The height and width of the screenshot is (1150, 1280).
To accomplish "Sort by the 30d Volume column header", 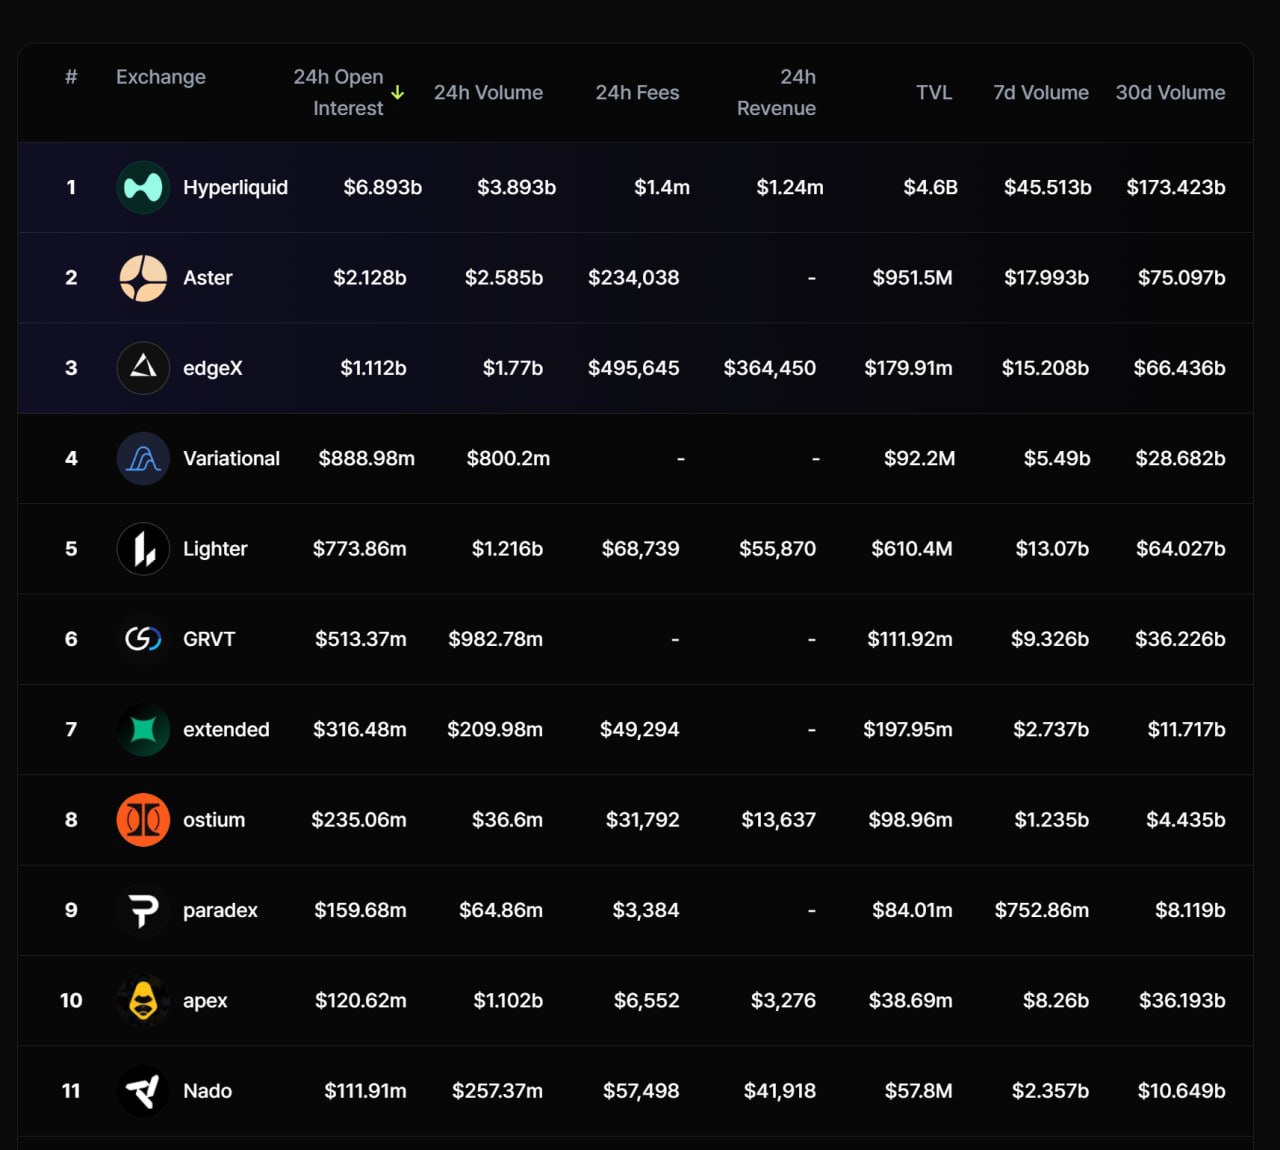I will click(1170, 93).
